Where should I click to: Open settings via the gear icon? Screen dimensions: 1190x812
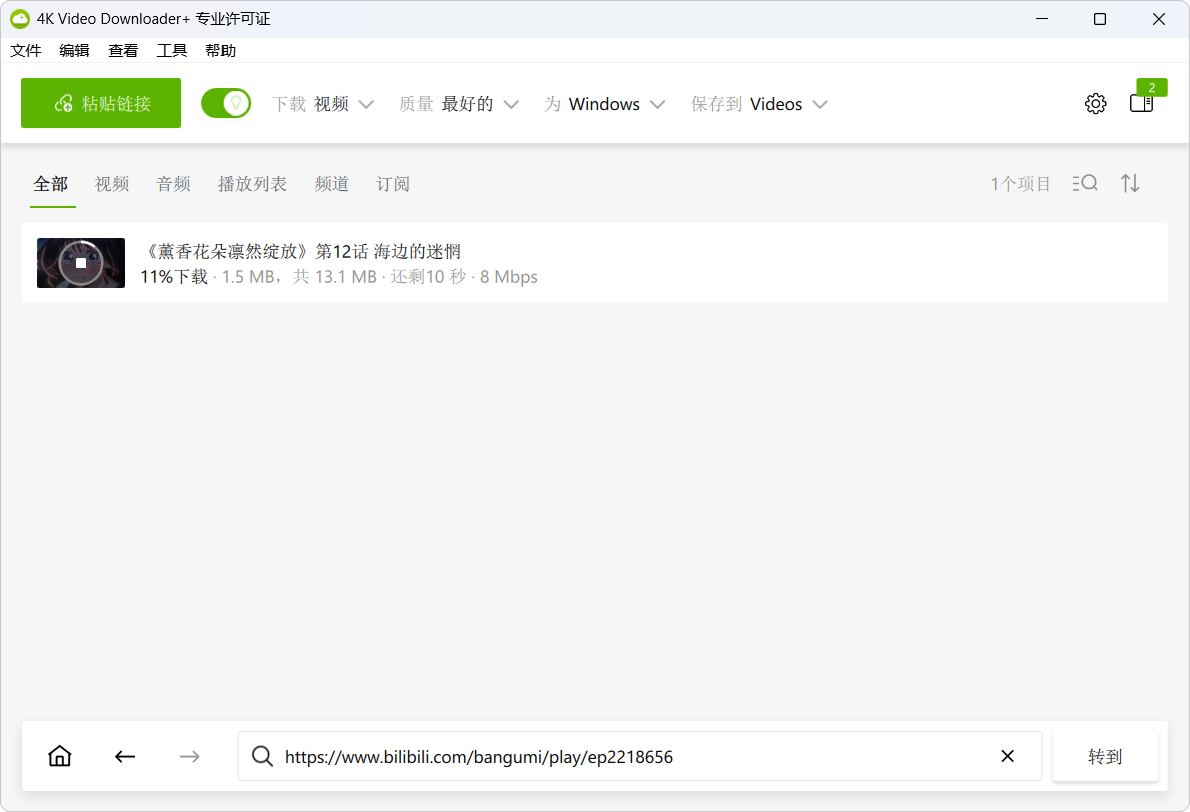[1095, 103]
